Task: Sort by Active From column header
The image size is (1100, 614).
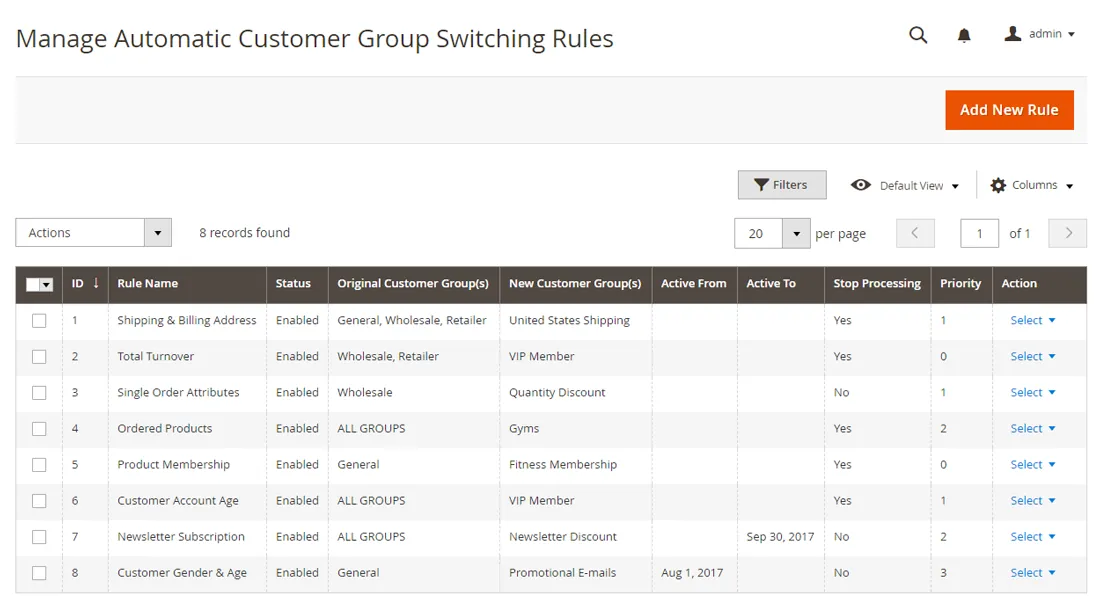Action: 693,283
